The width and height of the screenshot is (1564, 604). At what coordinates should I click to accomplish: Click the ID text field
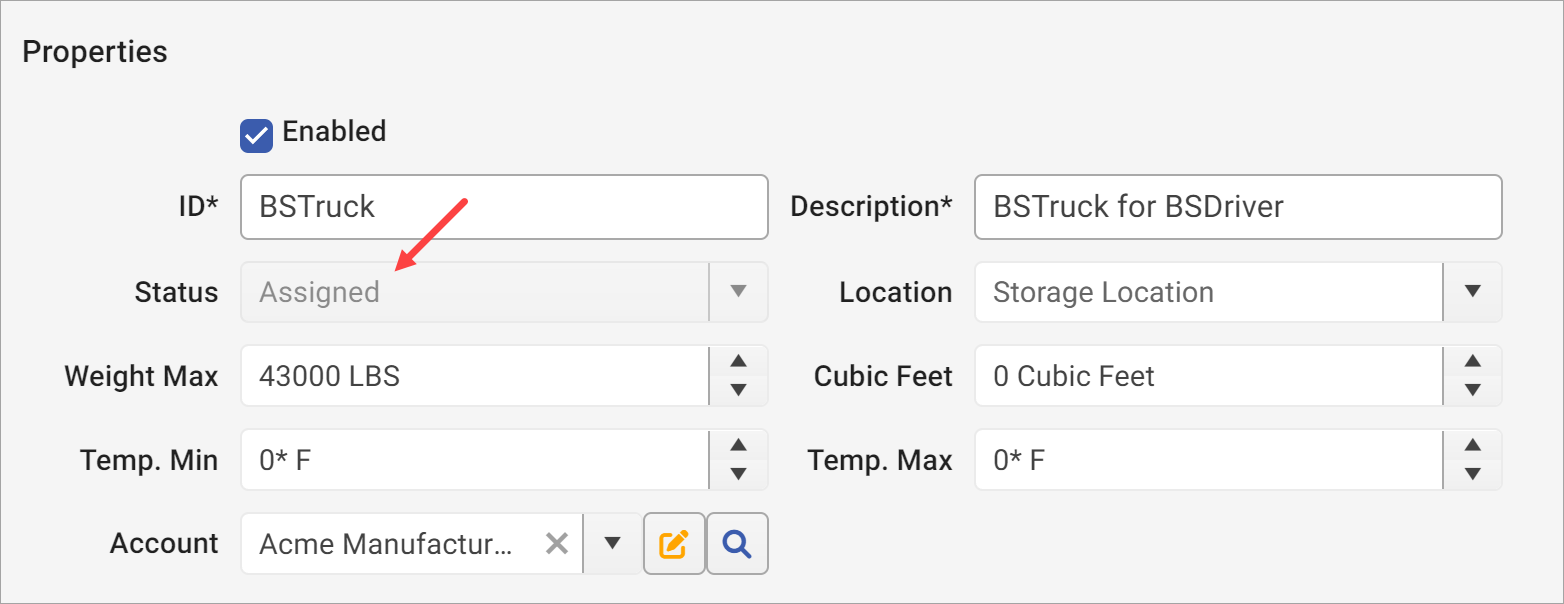pyautogui.click(x=503, y=207)
